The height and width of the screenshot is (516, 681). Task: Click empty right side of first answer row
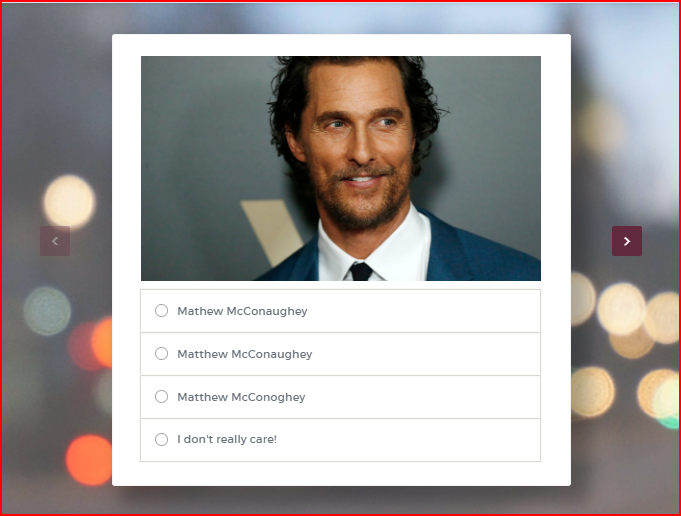pyautogui.click(x=450, y=311)
